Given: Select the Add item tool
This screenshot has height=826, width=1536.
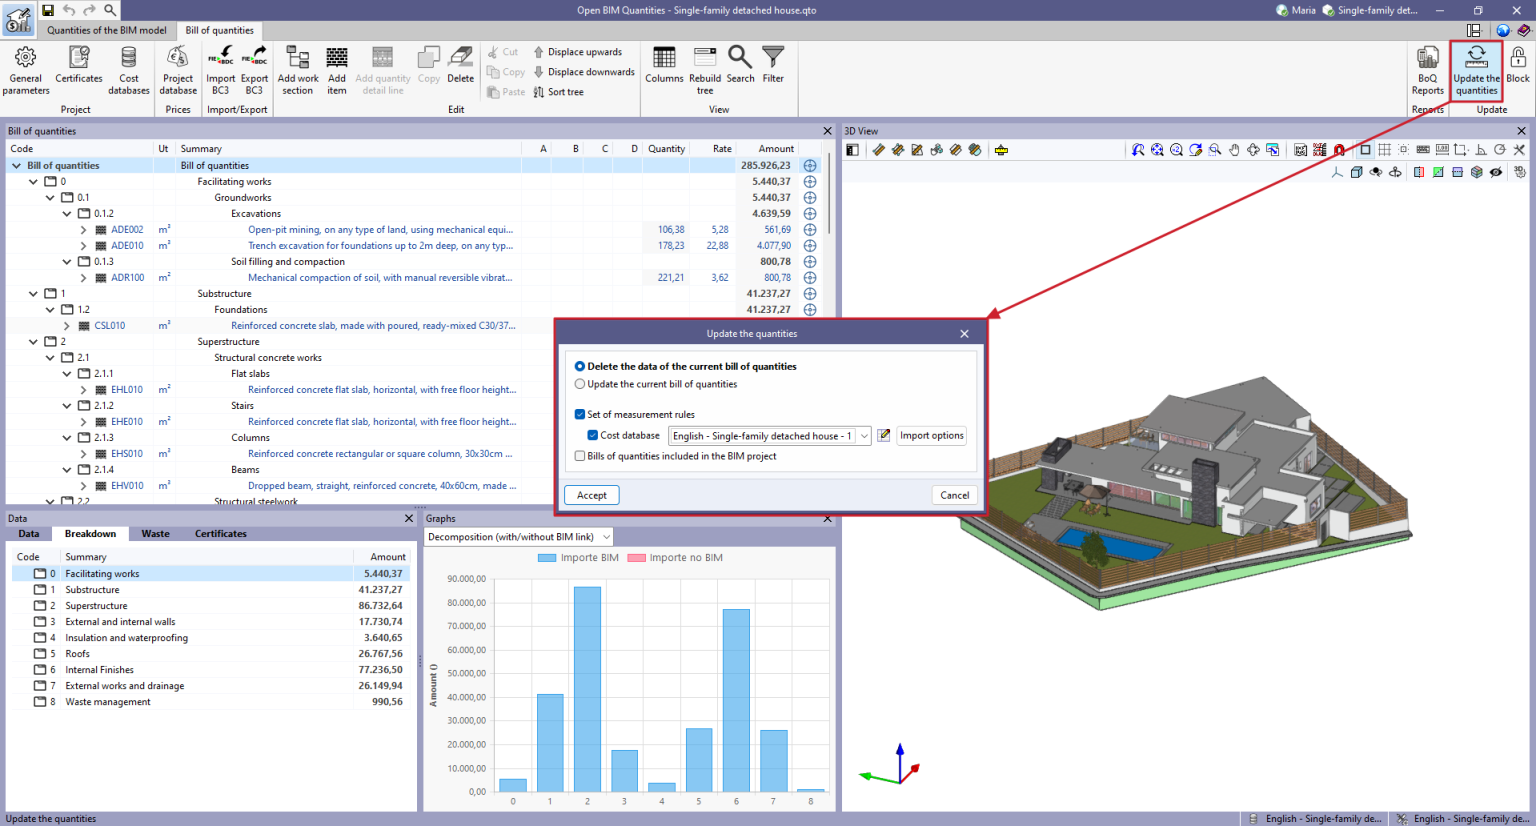Looking at the screenshot, I should (337, 67).
